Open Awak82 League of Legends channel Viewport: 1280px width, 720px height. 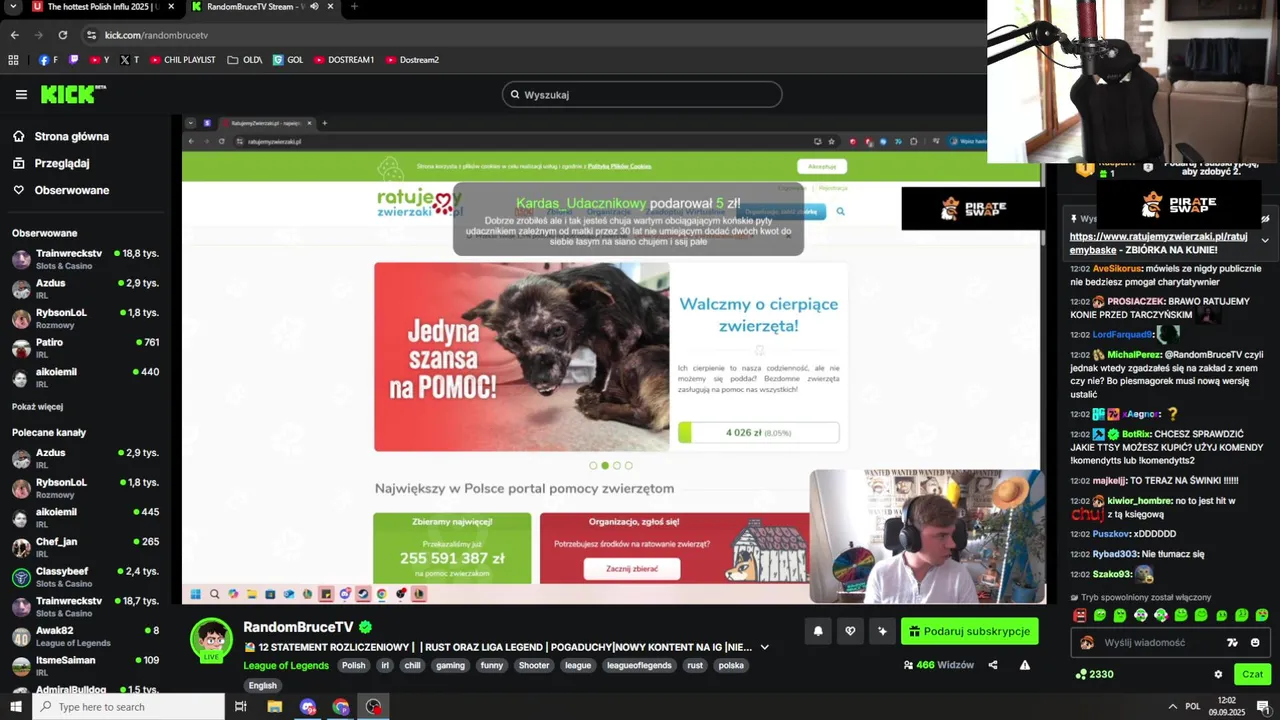[x=86, y=636]
